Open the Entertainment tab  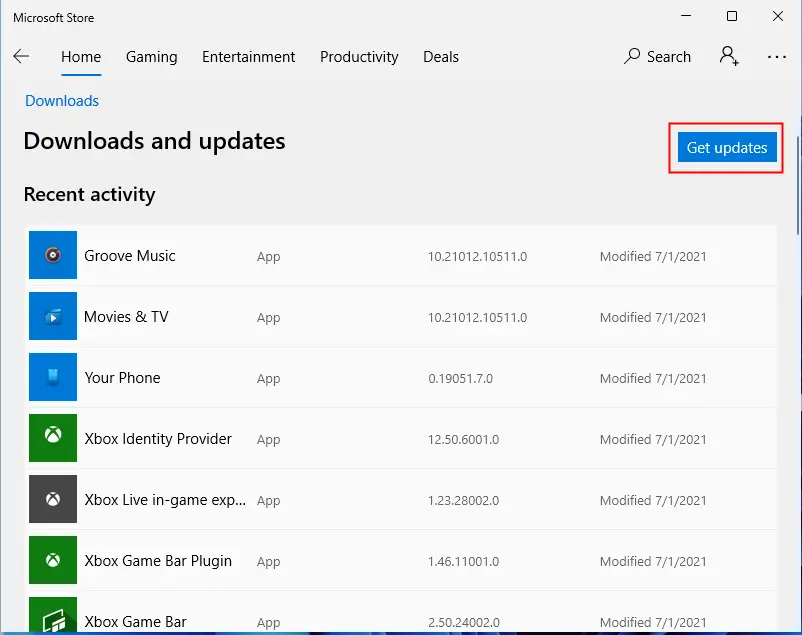click(x=249, y=57)
